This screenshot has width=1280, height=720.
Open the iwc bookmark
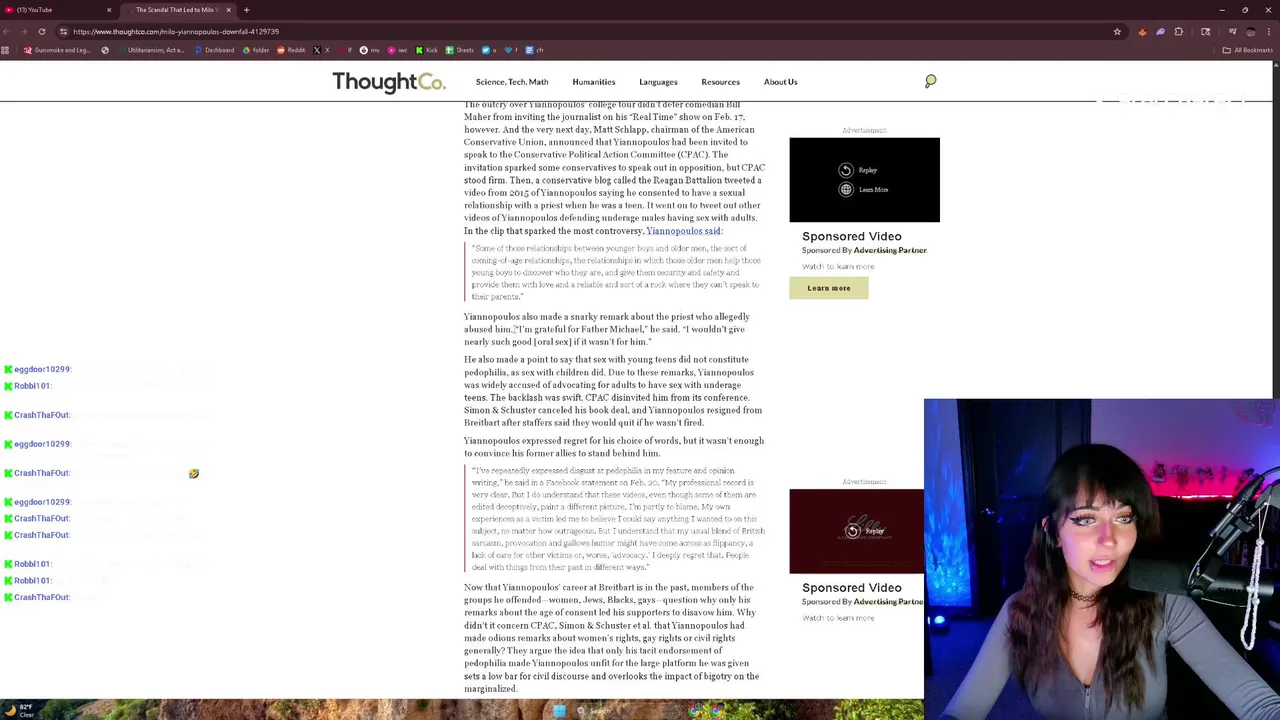pos(398,50)
